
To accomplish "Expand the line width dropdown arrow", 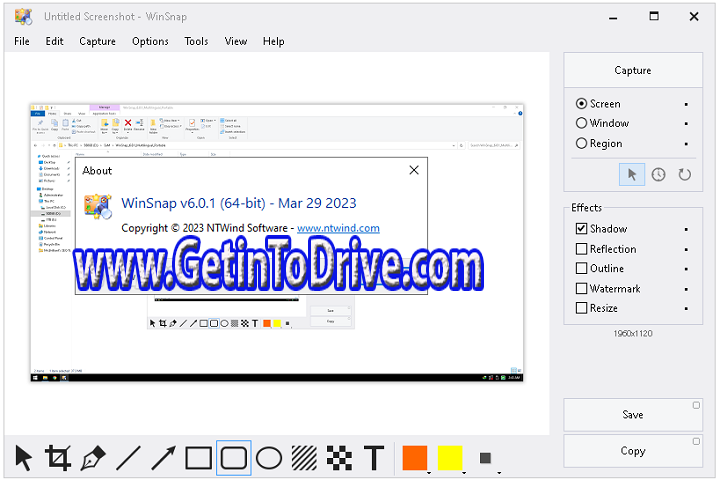I will 499,473.
